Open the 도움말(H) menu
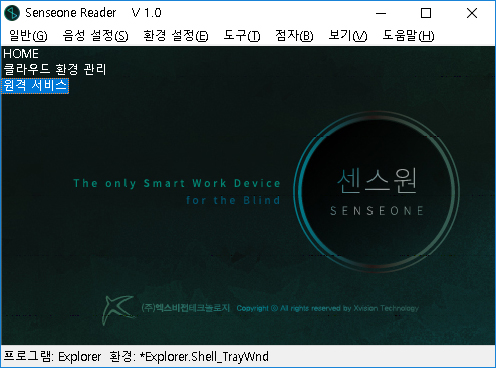 tap(408, 35)
